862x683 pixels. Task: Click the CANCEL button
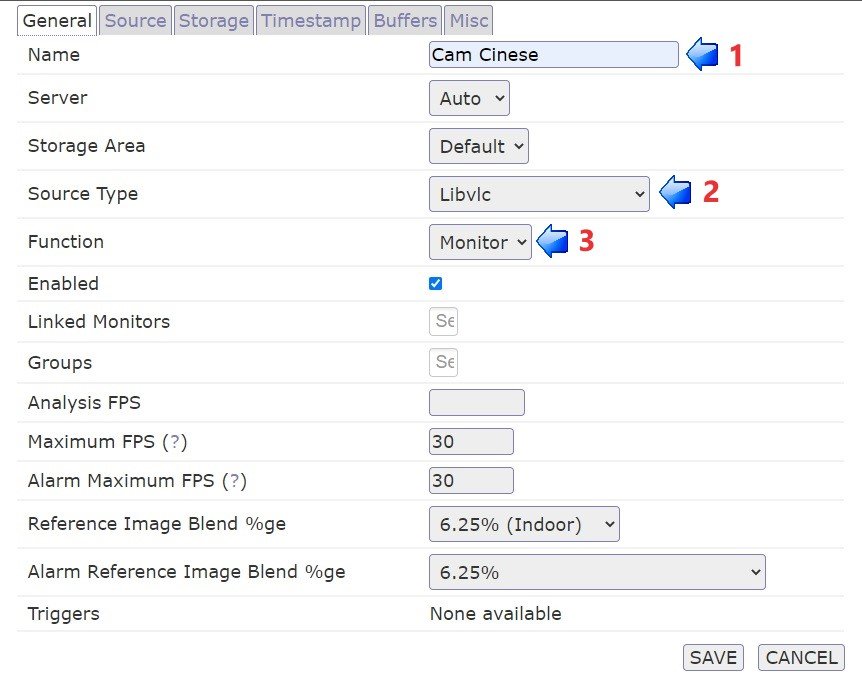pos(800,657)
